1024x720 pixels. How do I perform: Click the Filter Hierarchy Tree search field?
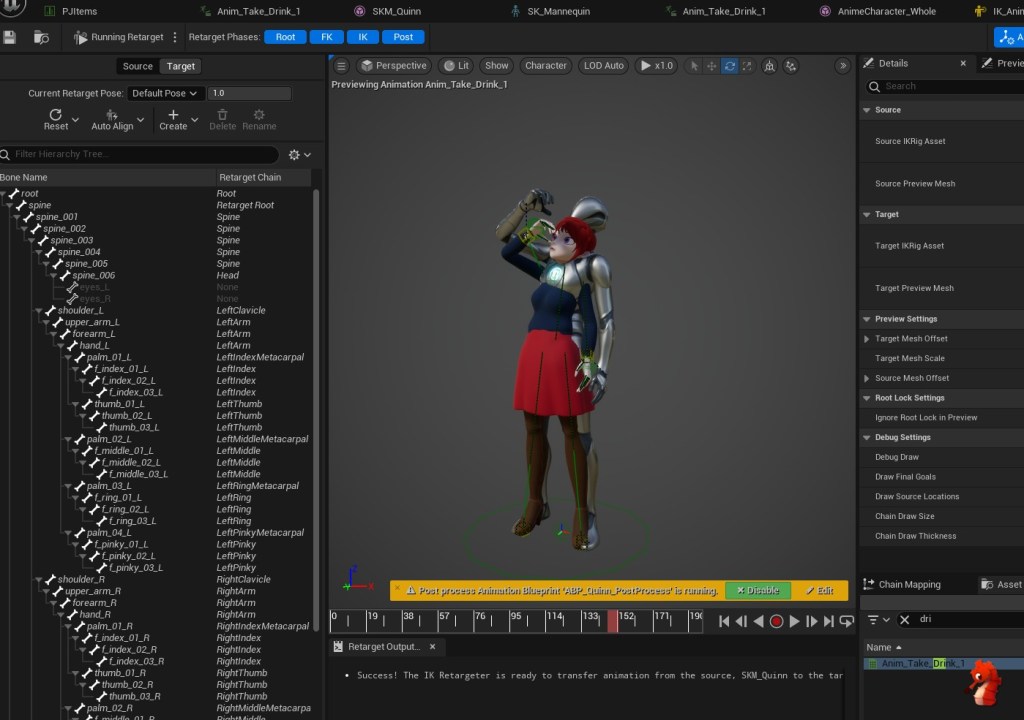point(140,155)
